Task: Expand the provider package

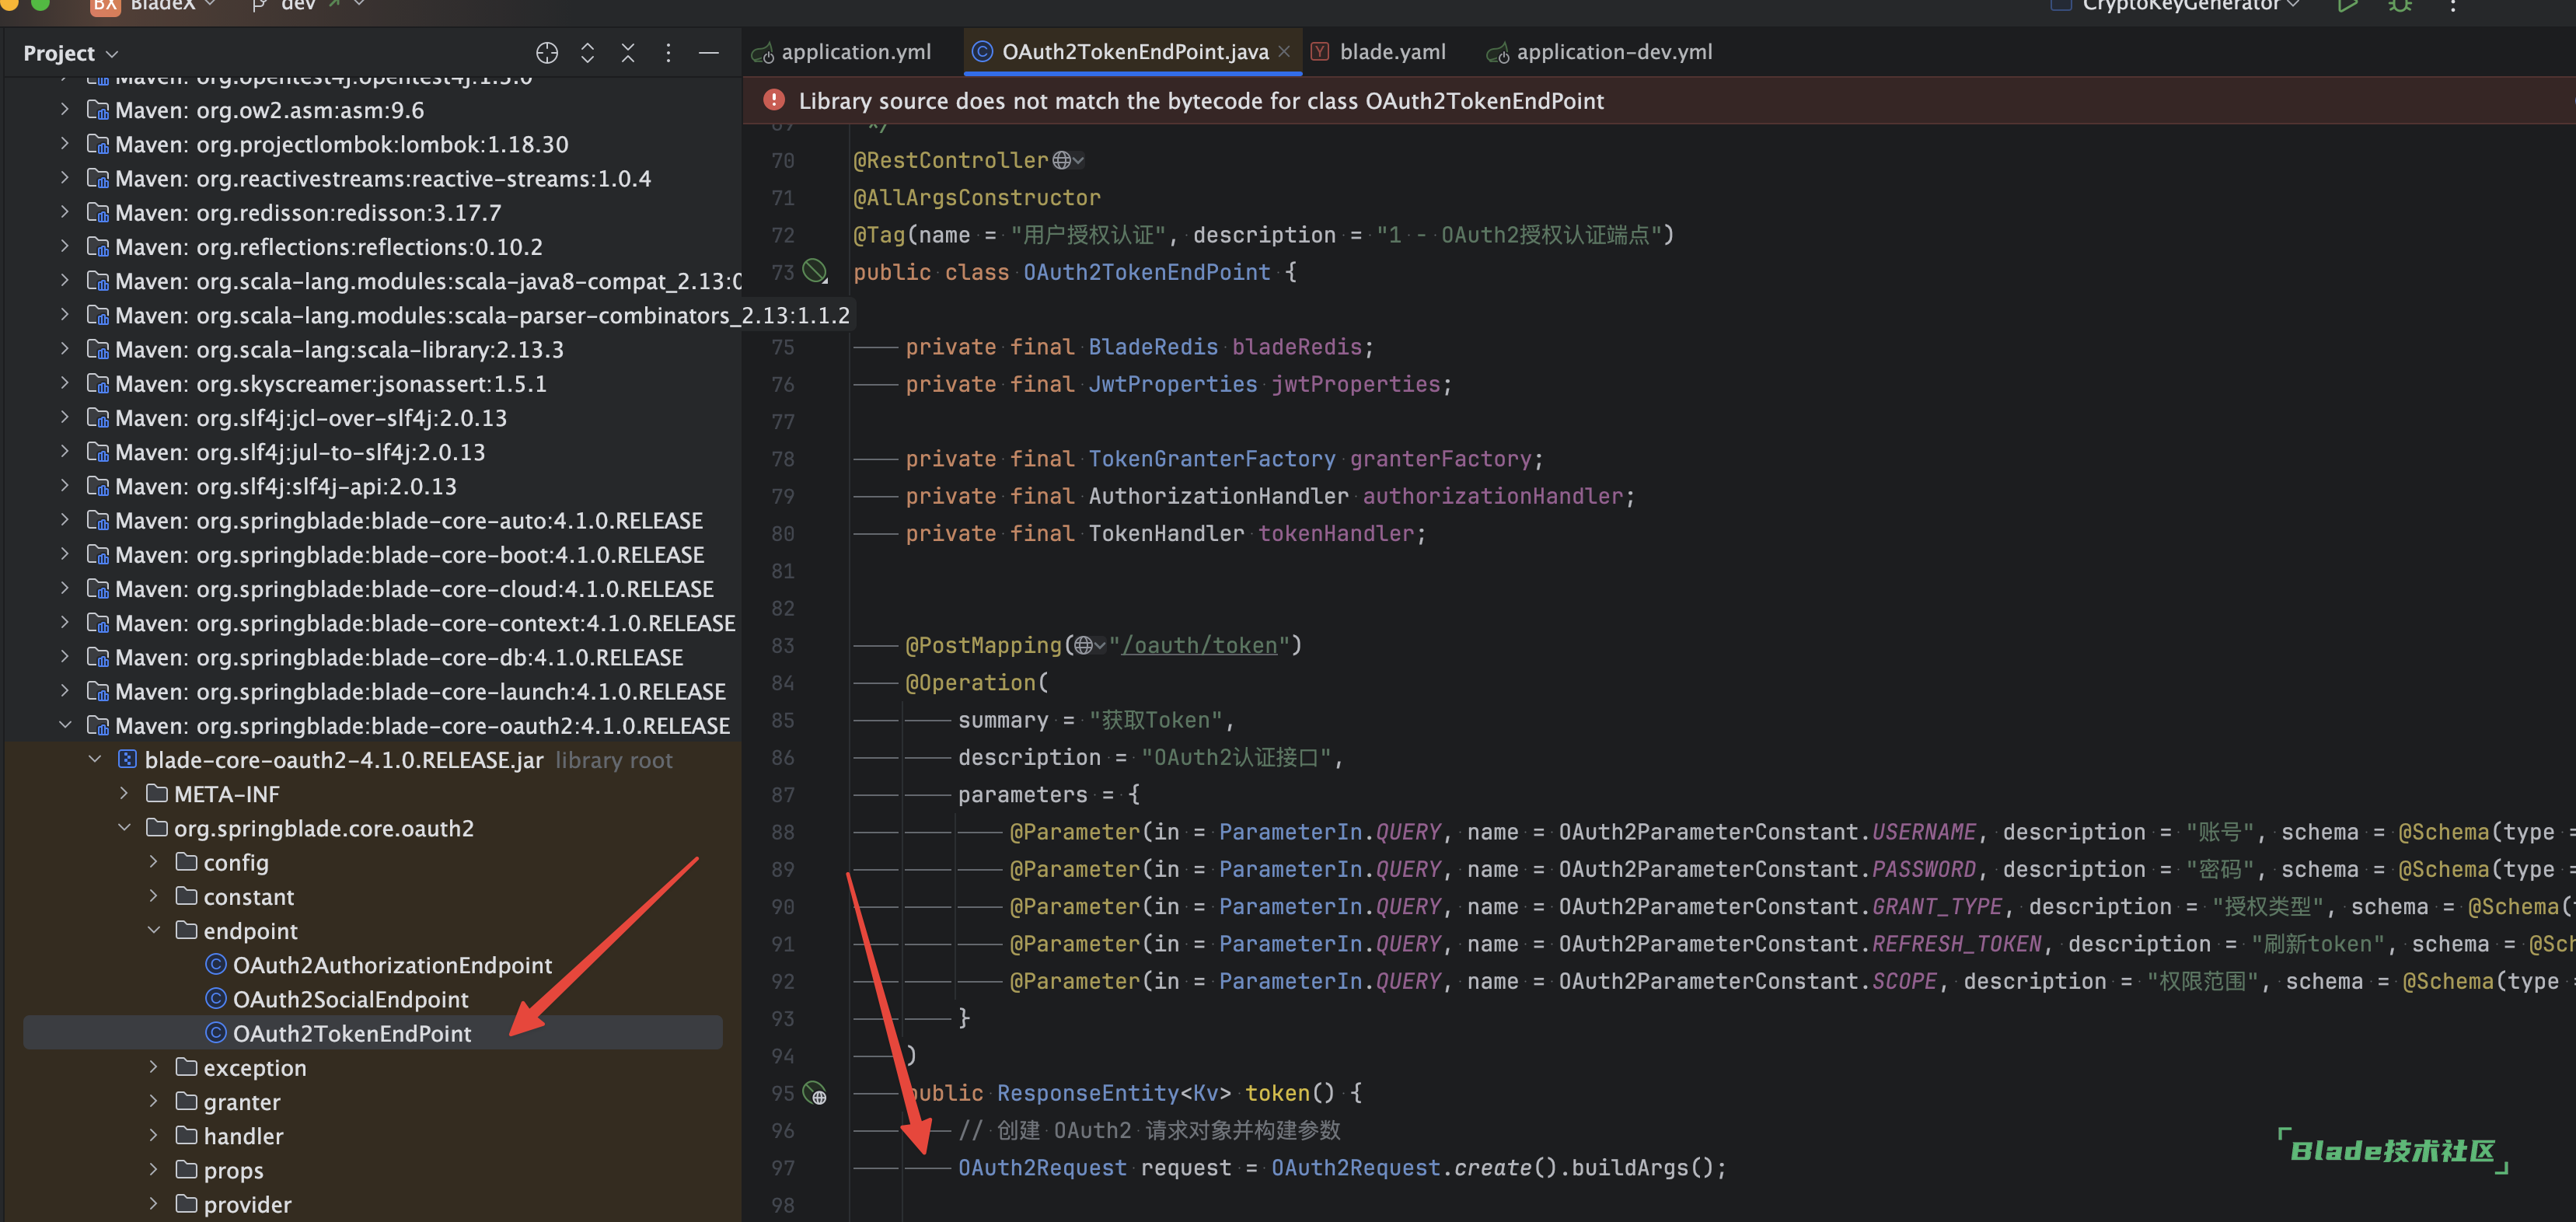Action: 153,1203
